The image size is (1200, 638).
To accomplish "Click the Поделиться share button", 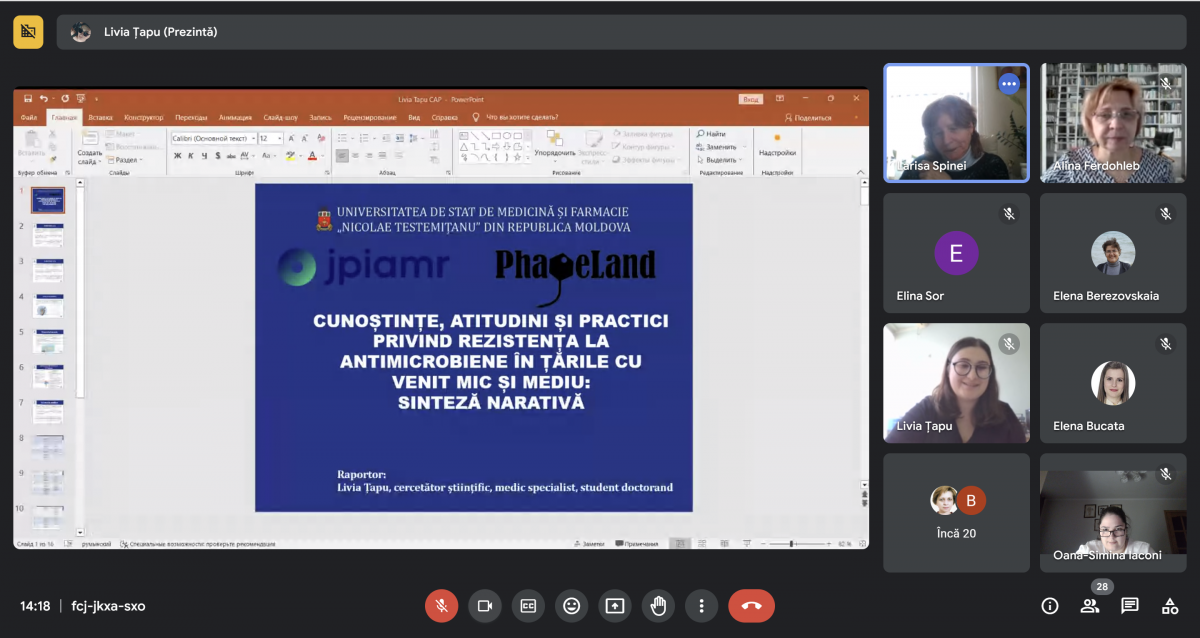I will [811, 117].
